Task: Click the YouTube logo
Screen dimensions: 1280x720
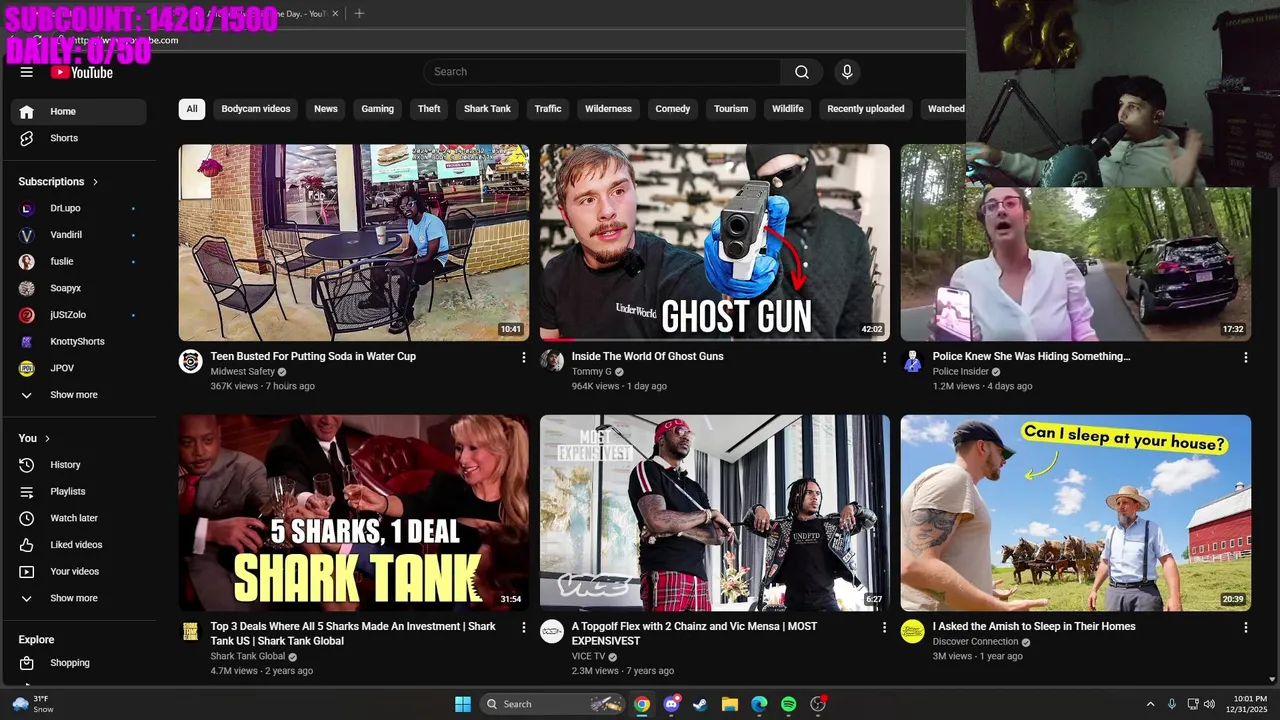Action: [82, 72]
